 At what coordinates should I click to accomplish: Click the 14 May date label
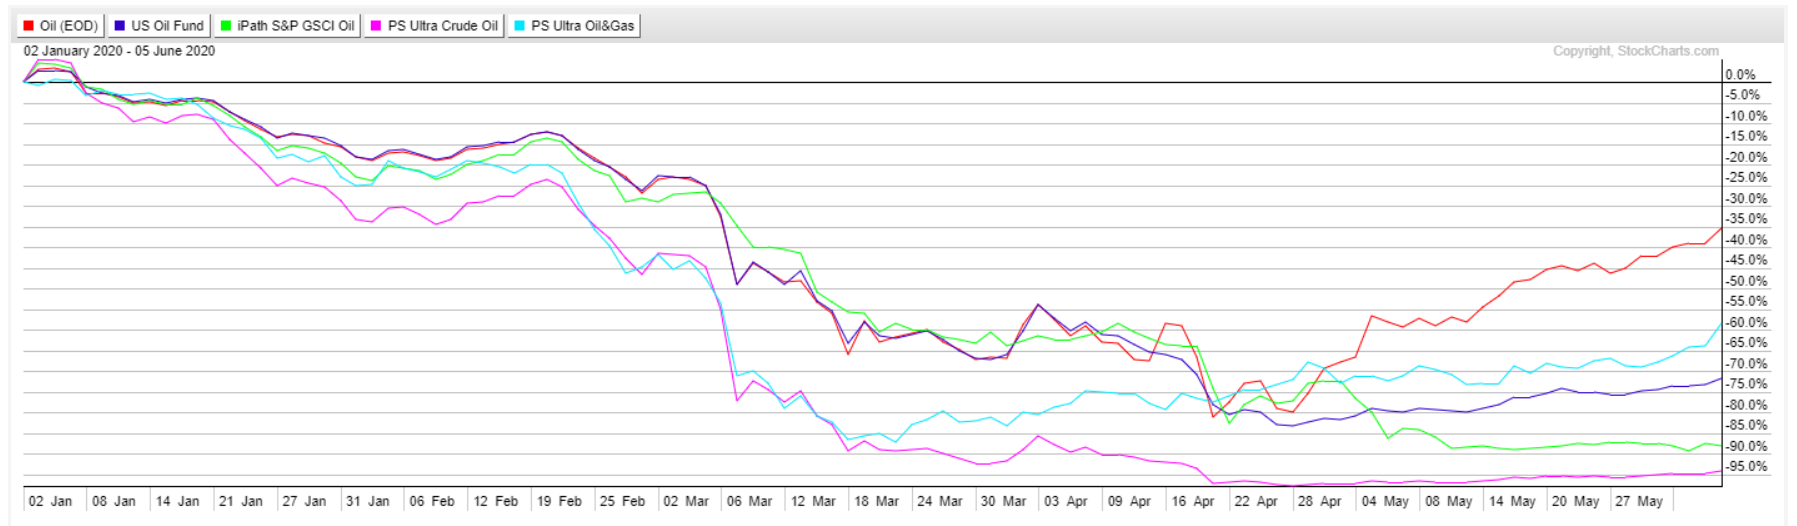pyautogui.click(x=1512, y=501)
